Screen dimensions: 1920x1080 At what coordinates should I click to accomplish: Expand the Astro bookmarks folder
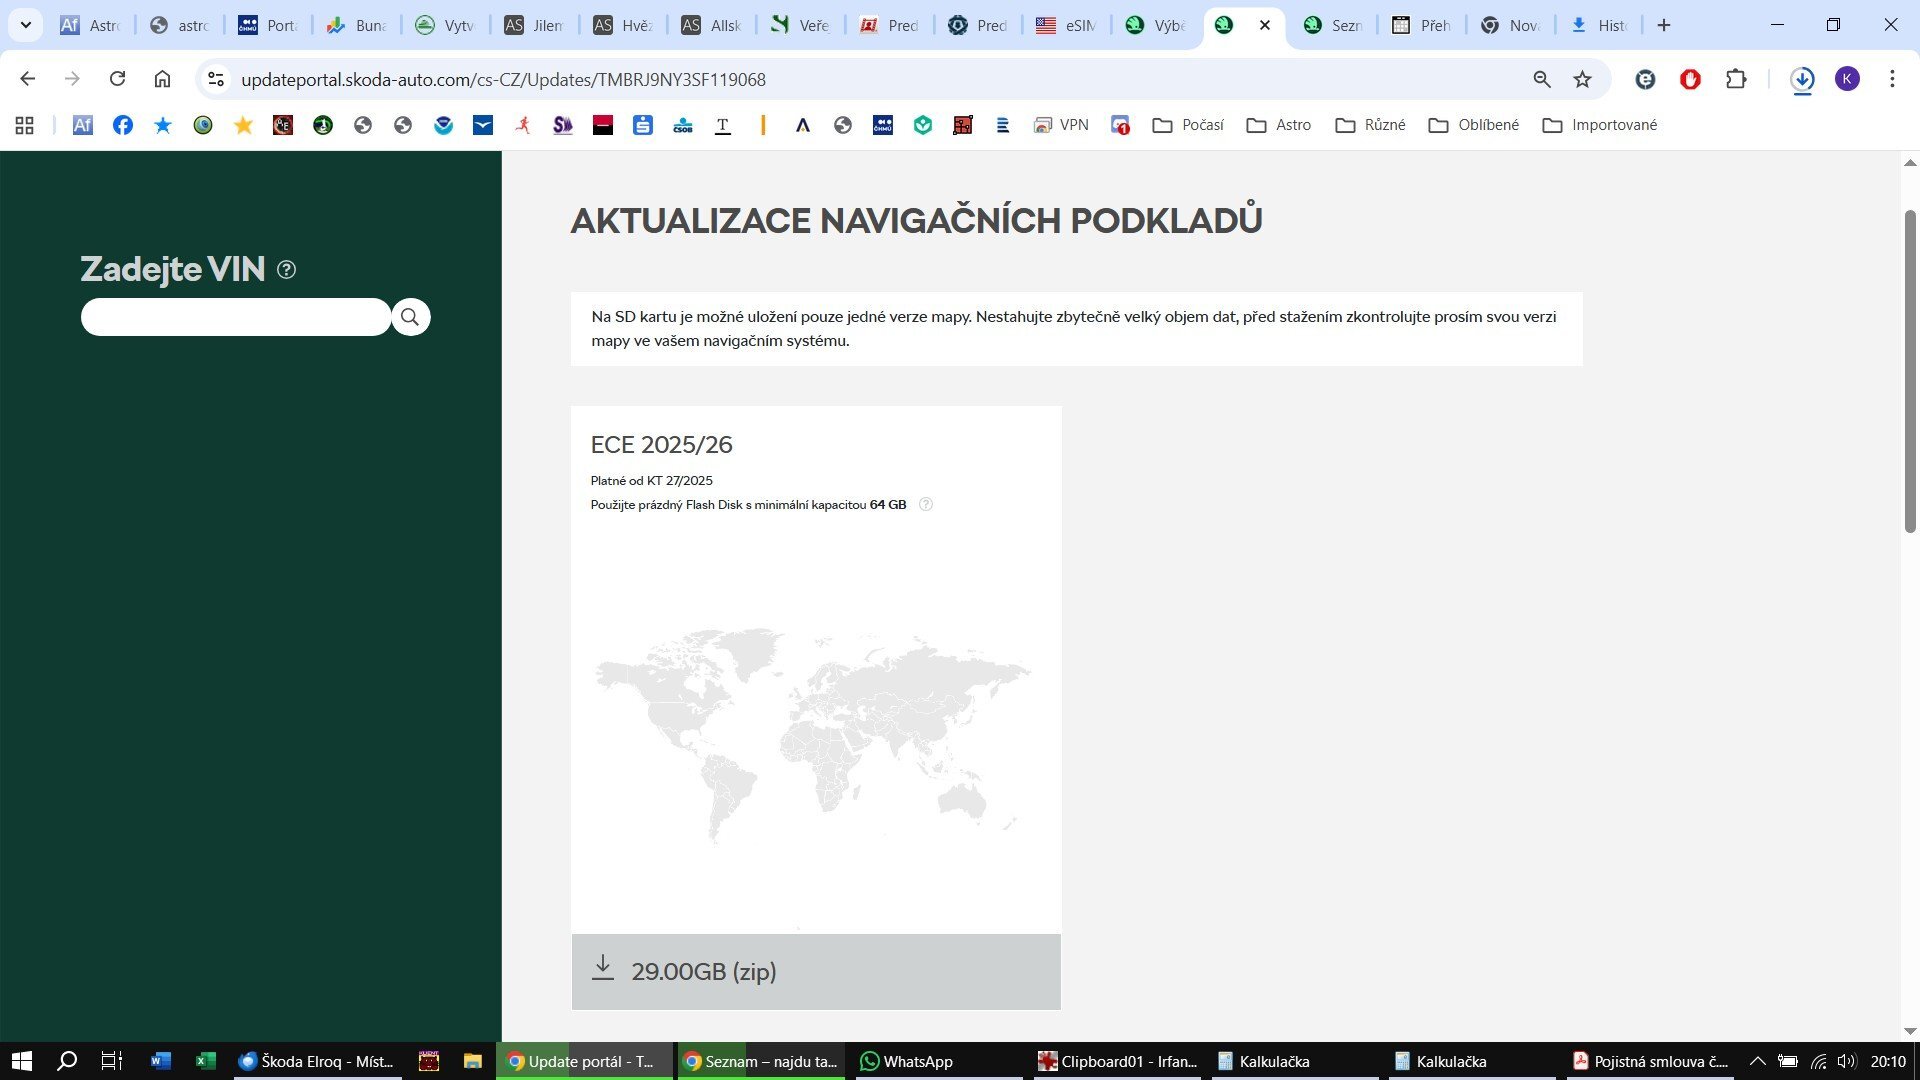1279,125
